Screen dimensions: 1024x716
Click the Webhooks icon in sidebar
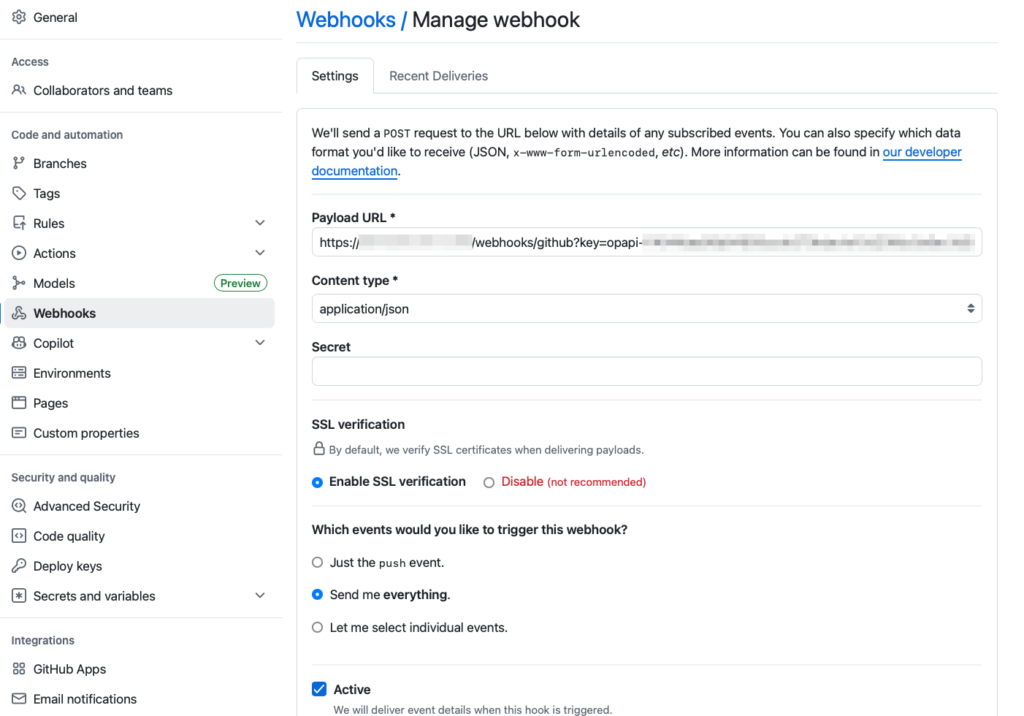click(19, 313)
